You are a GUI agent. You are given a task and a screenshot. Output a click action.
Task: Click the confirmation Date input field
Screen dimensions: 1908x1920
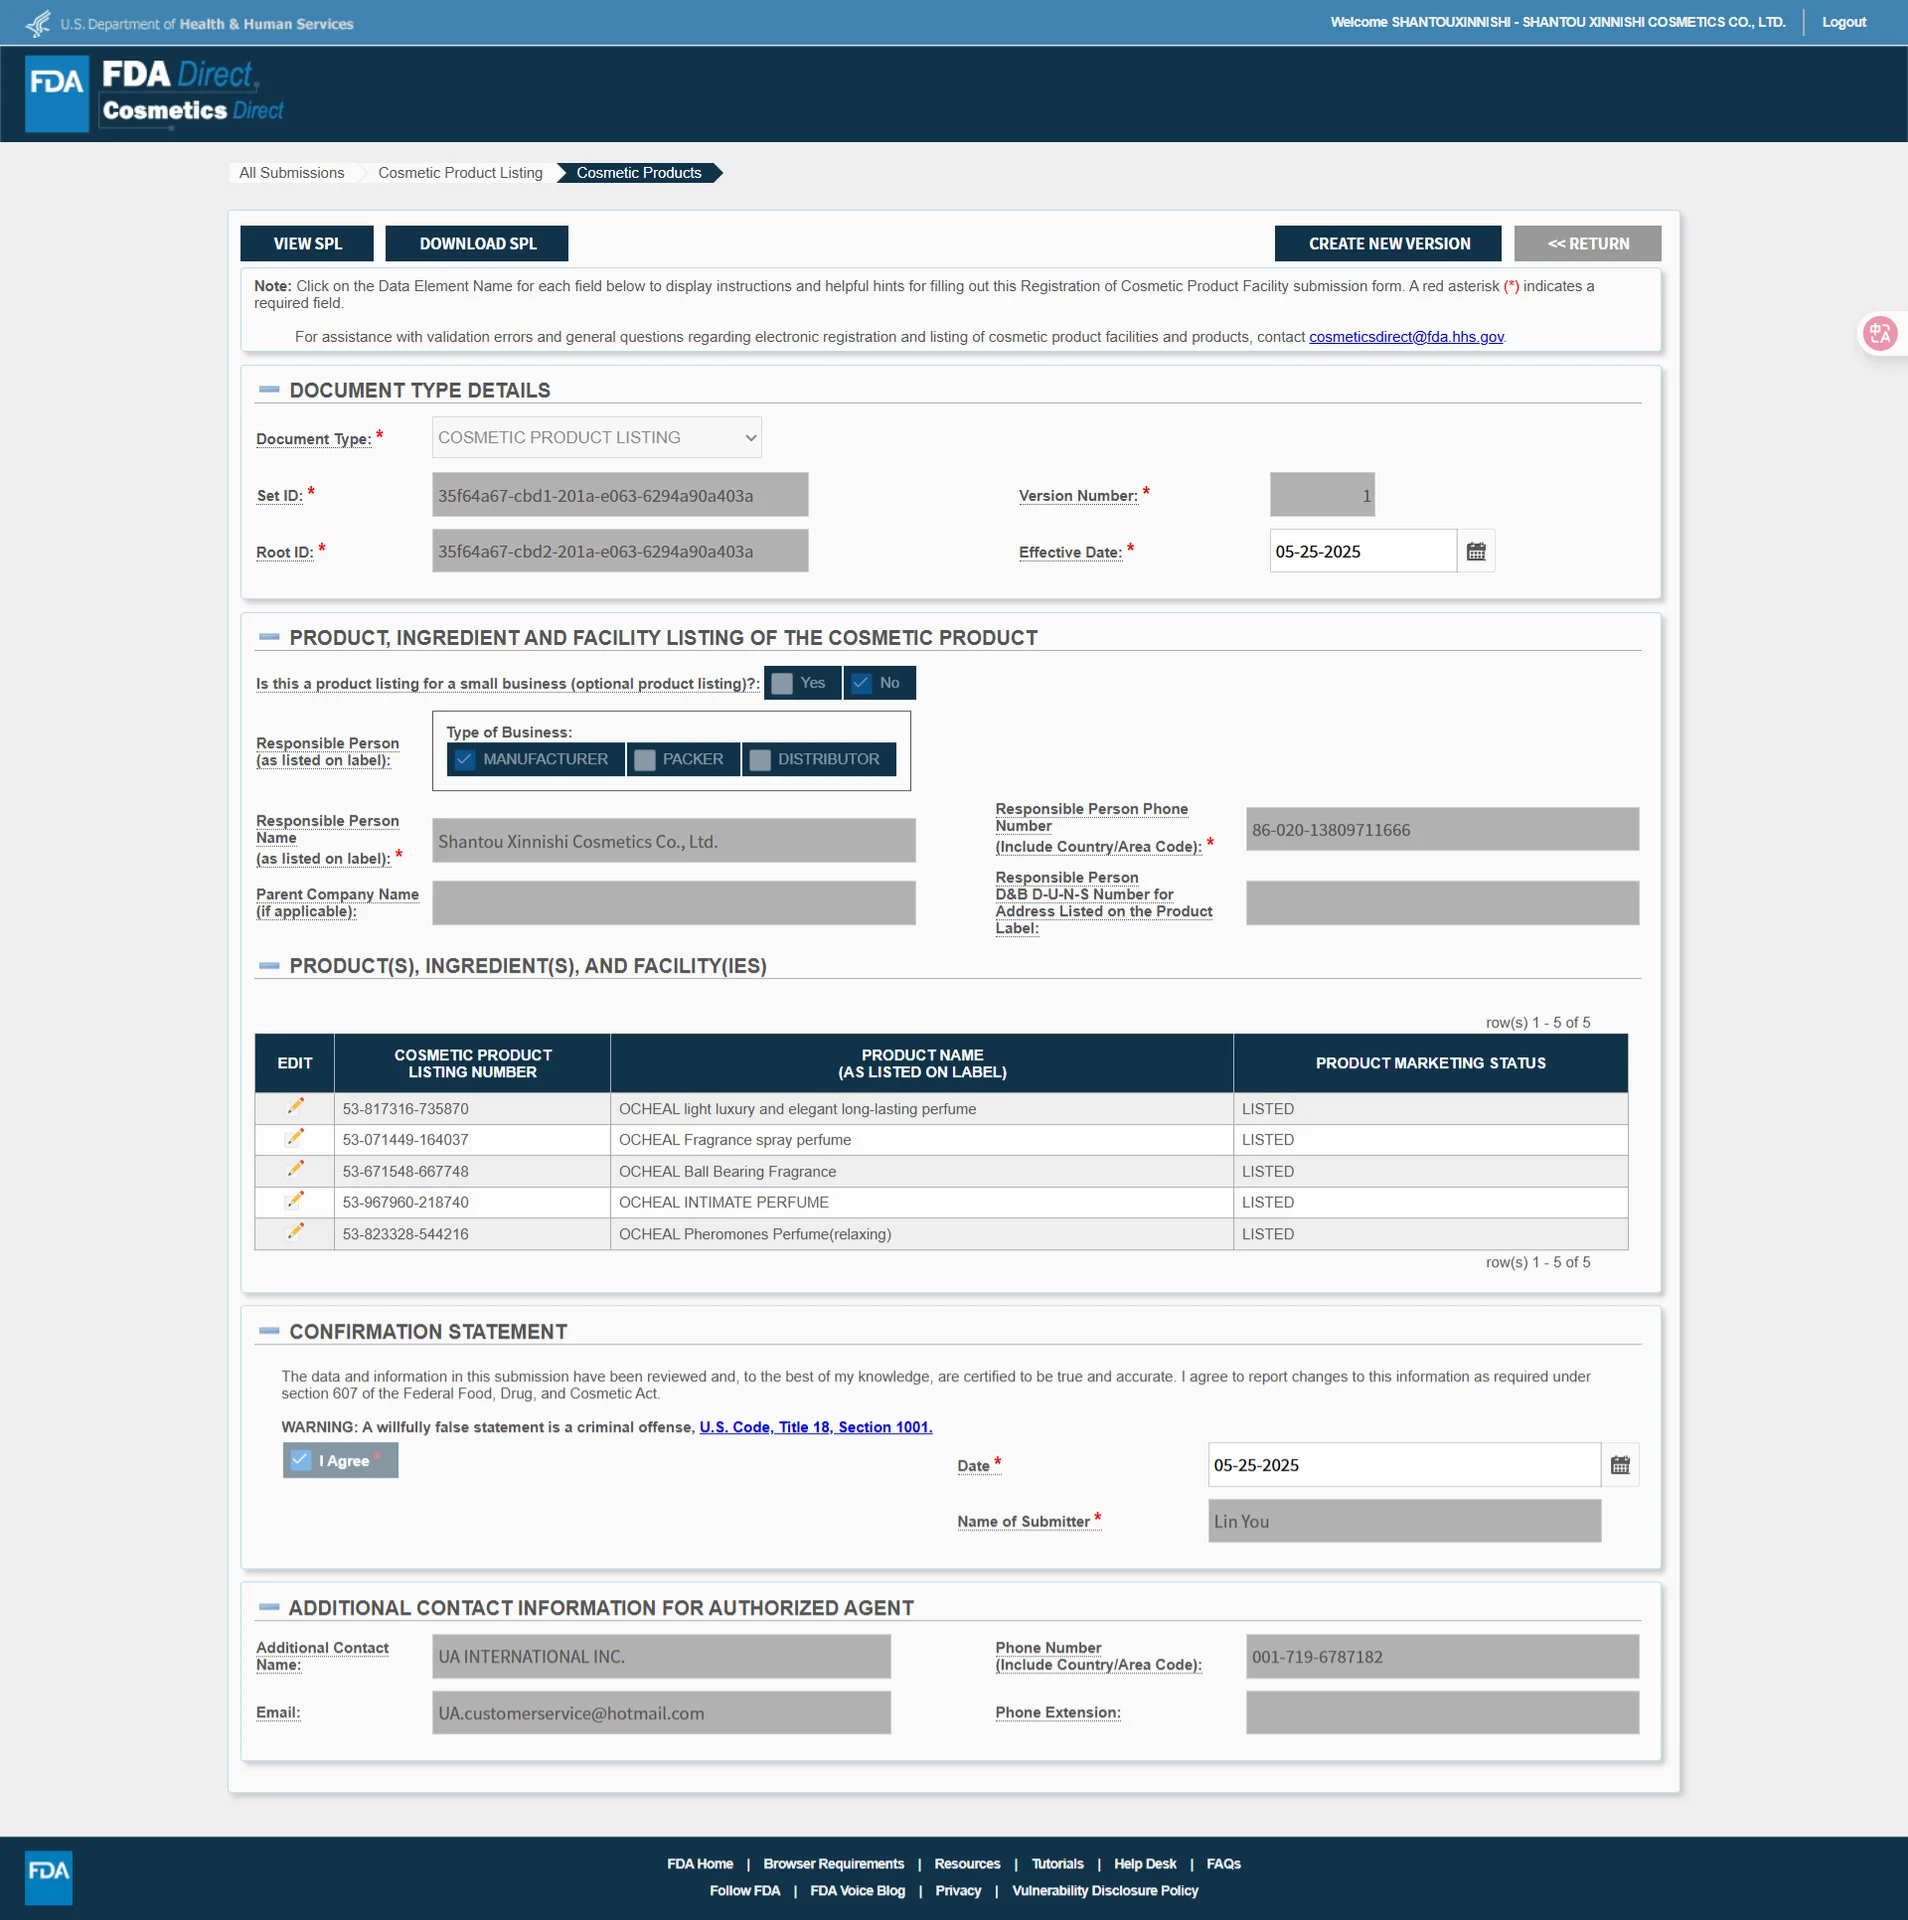coord(1404,1465)
